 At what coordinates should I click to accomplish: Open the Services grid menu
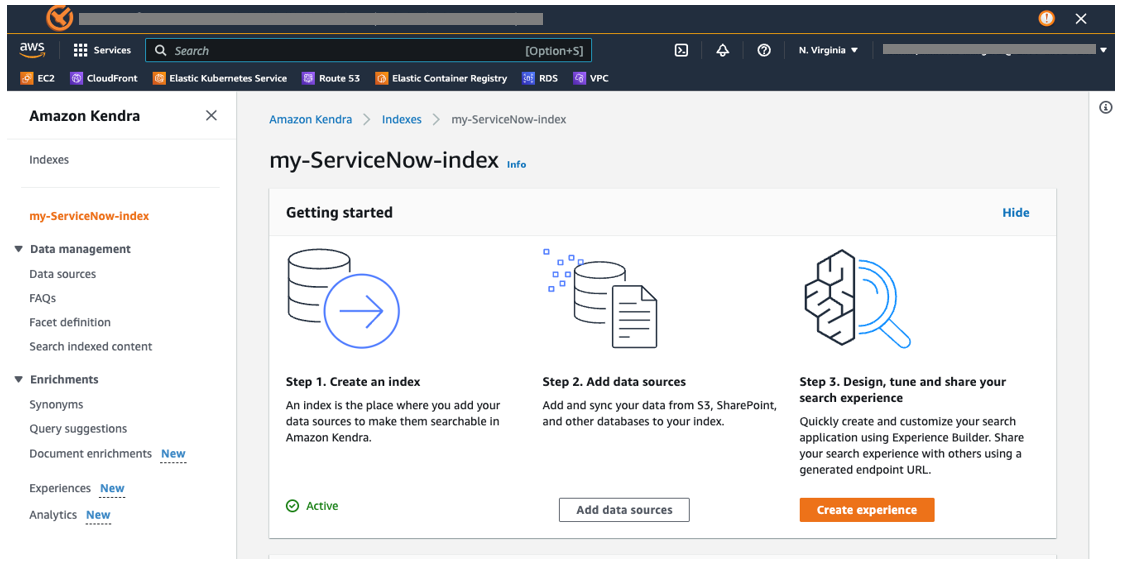pyautogui.click(x=103, y=50)
